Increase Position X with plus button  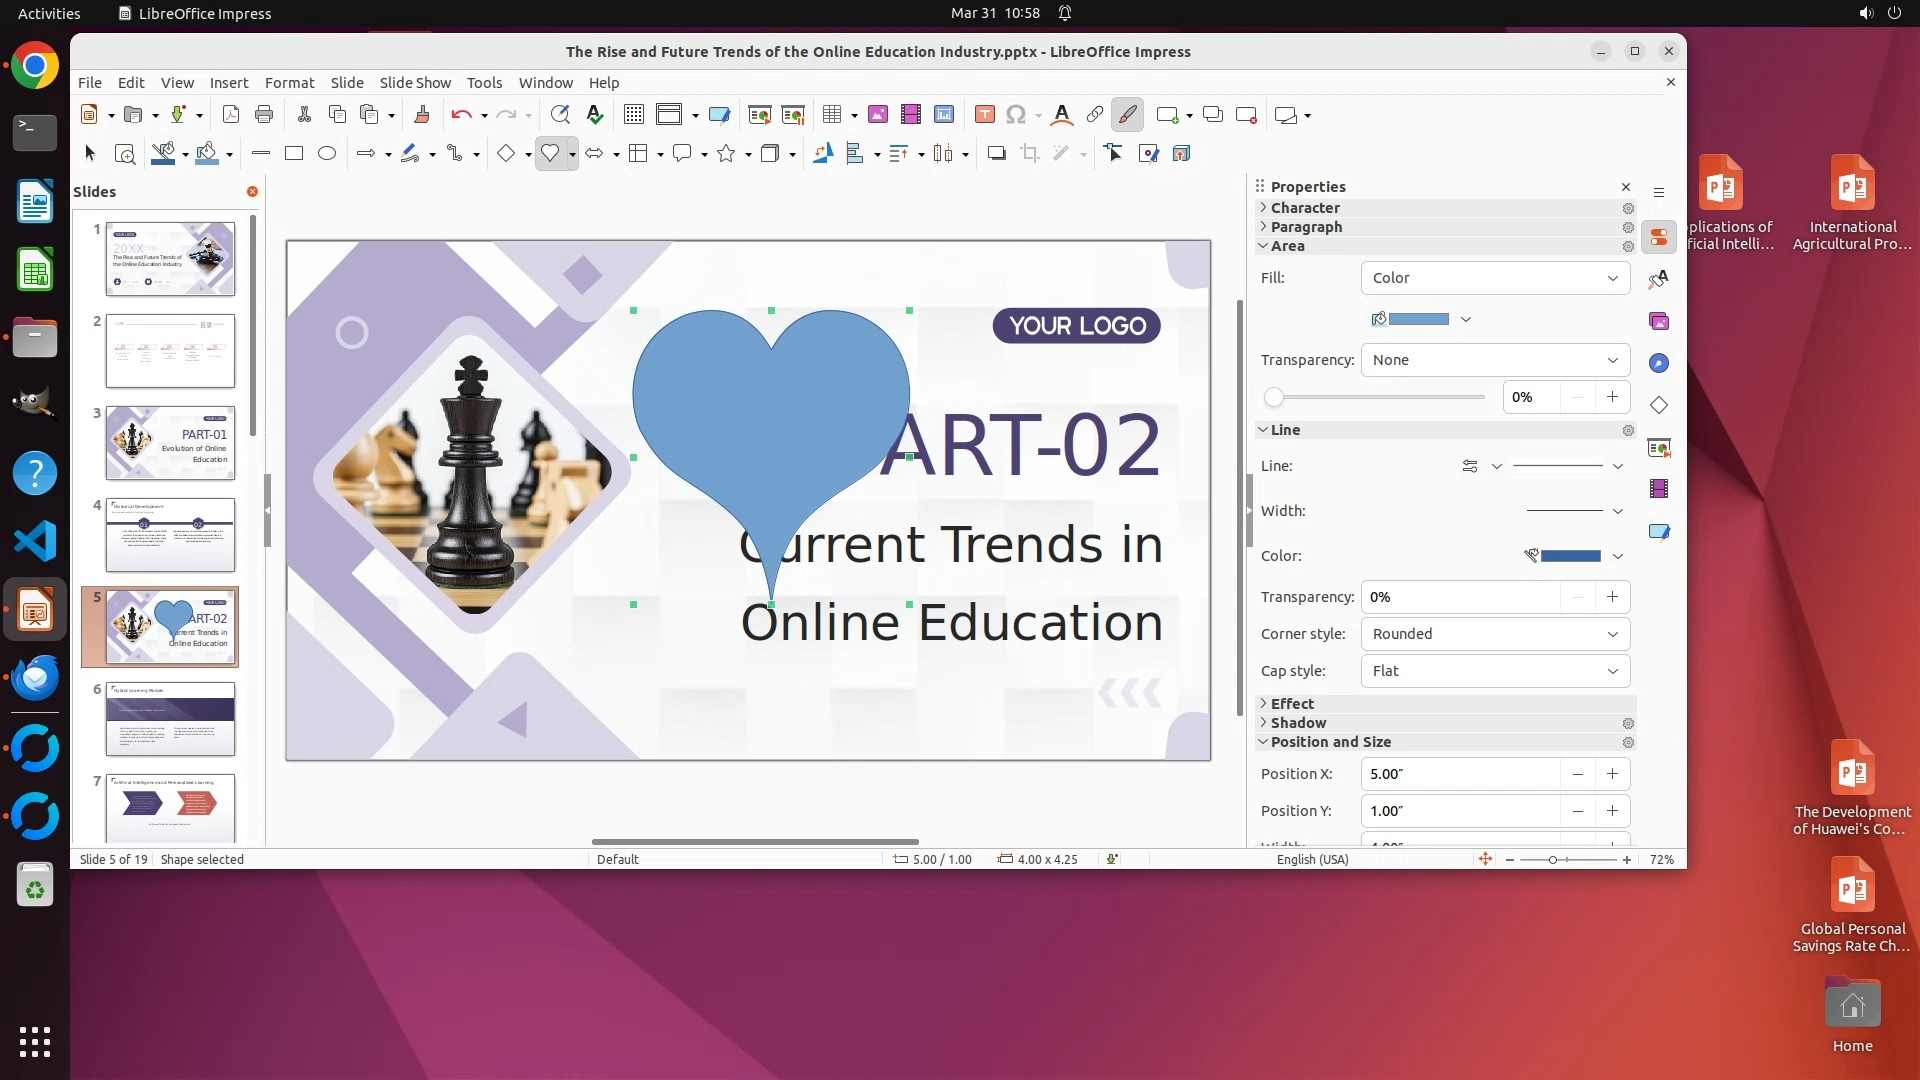1612,774
